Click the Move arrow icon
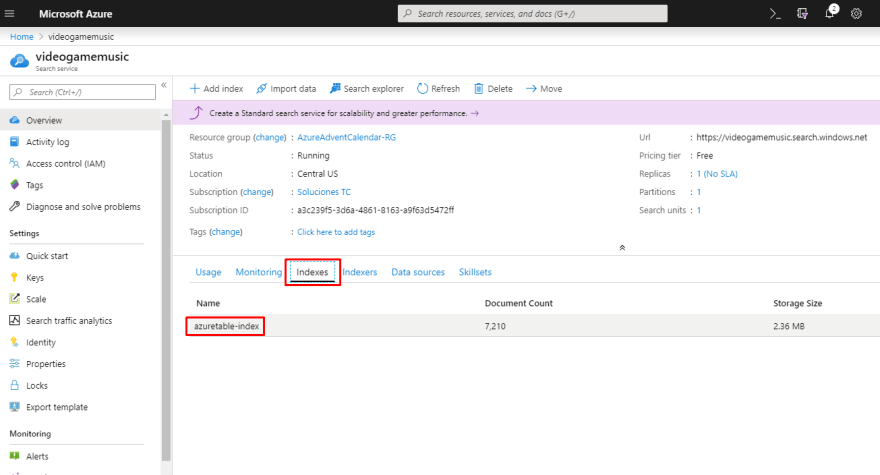 (531, 89)
